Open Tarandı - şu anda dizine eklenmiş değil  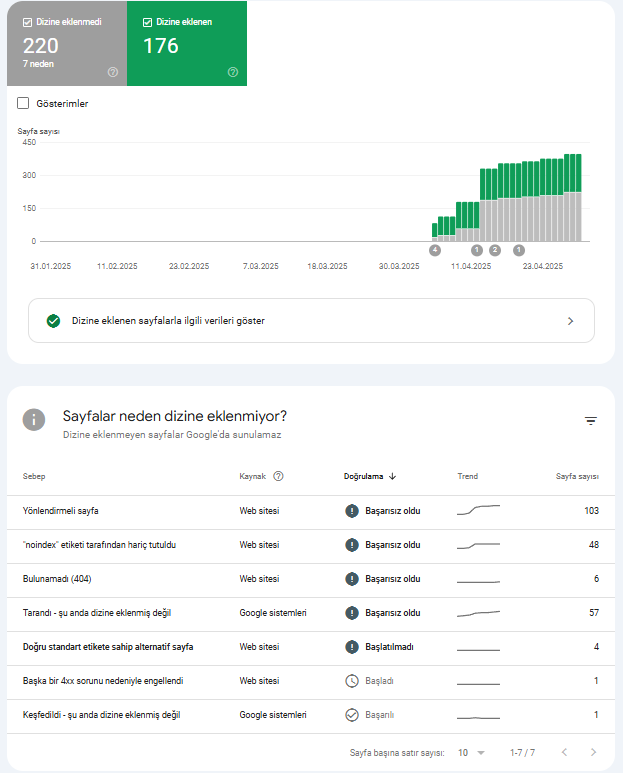tap(311, 613)
